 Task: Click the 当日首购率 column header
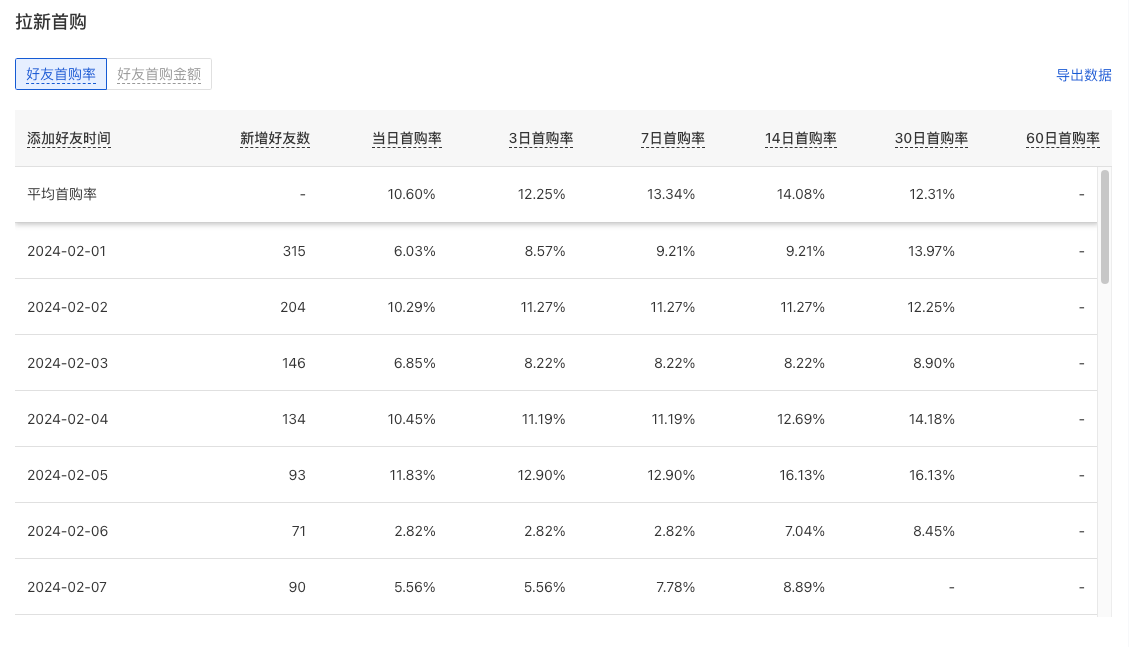[x=407, y=138]
